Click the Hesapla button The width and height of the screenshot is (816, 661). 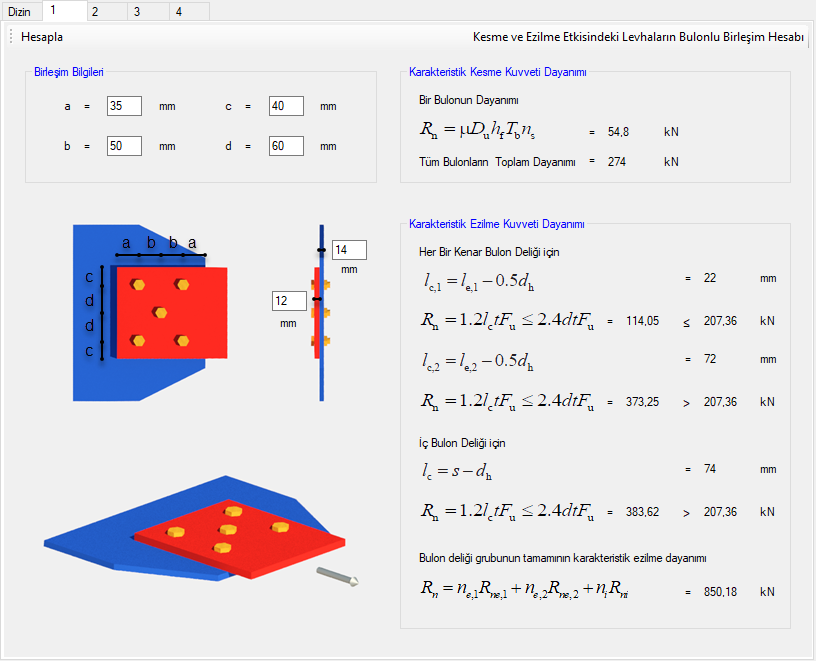(x=42, y=37)
